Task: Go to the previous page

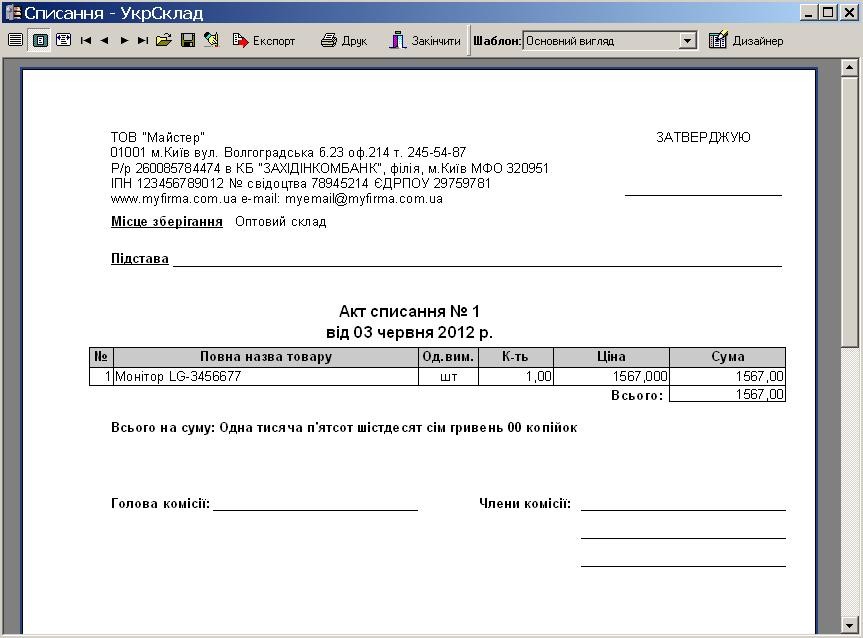Action: tap(105, 40)
